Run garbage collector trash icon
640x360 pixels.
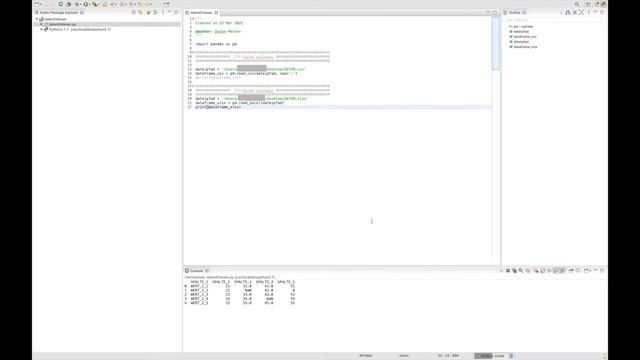coord(511,356)
